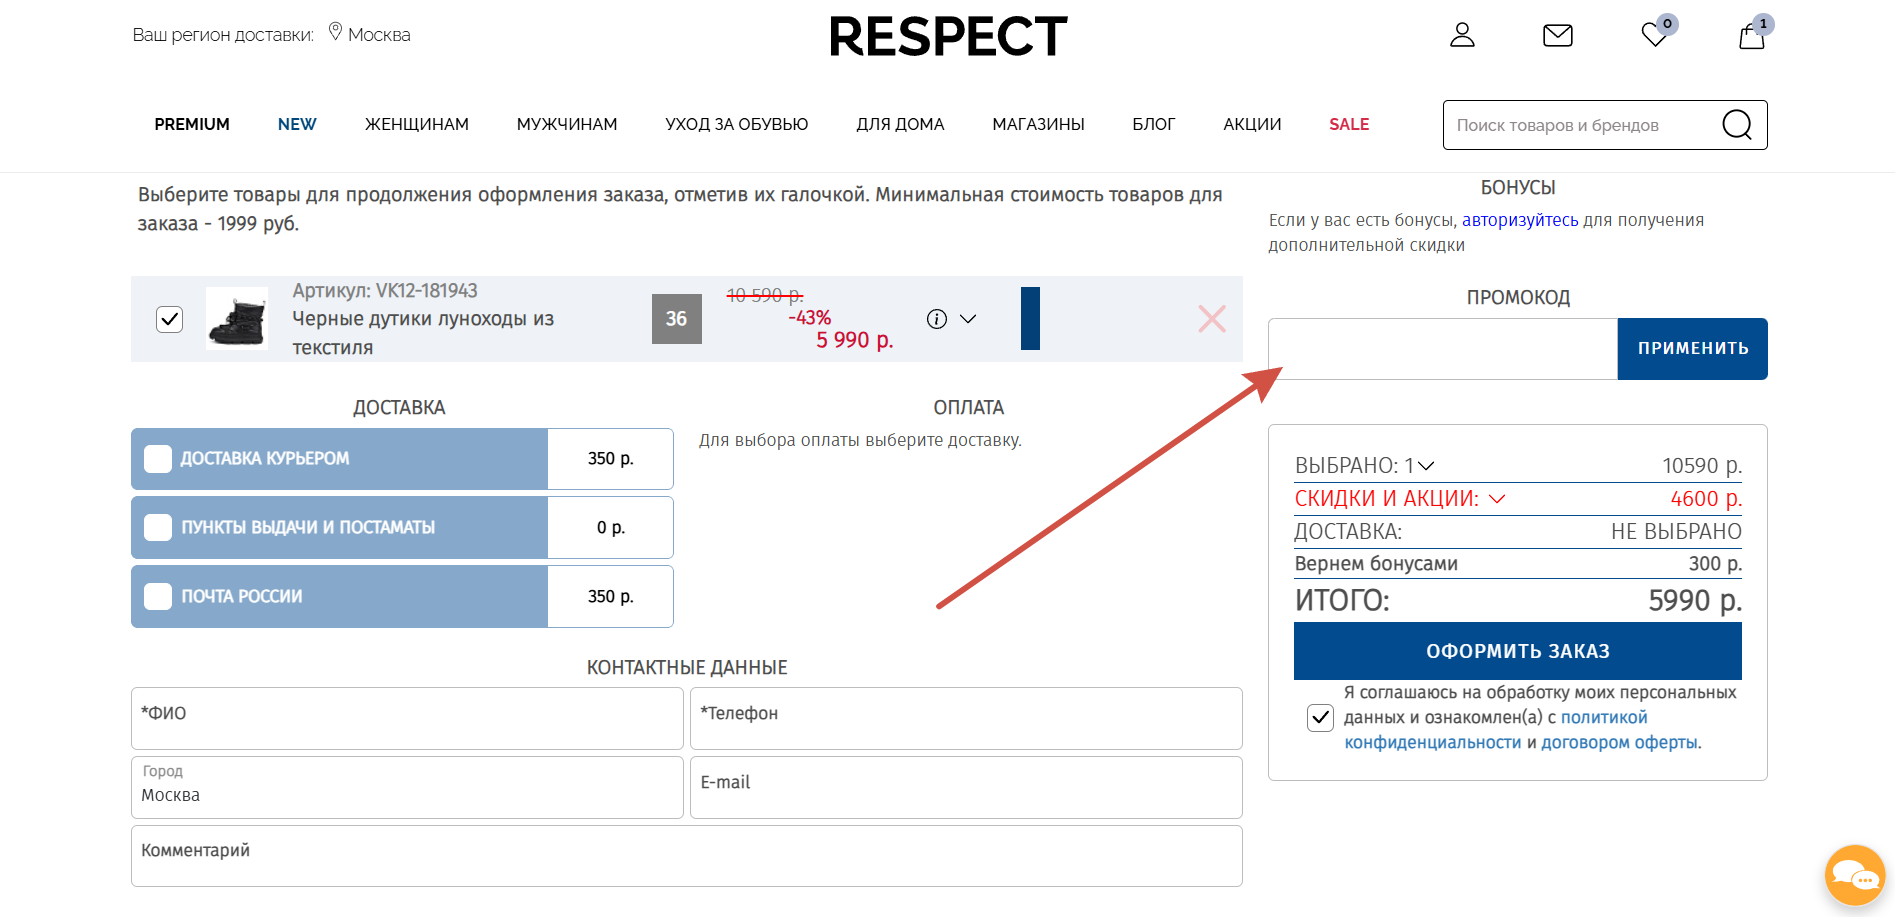Expand Скидки и акции chevron
The image size is (1895, 917).
point(1497,499)
